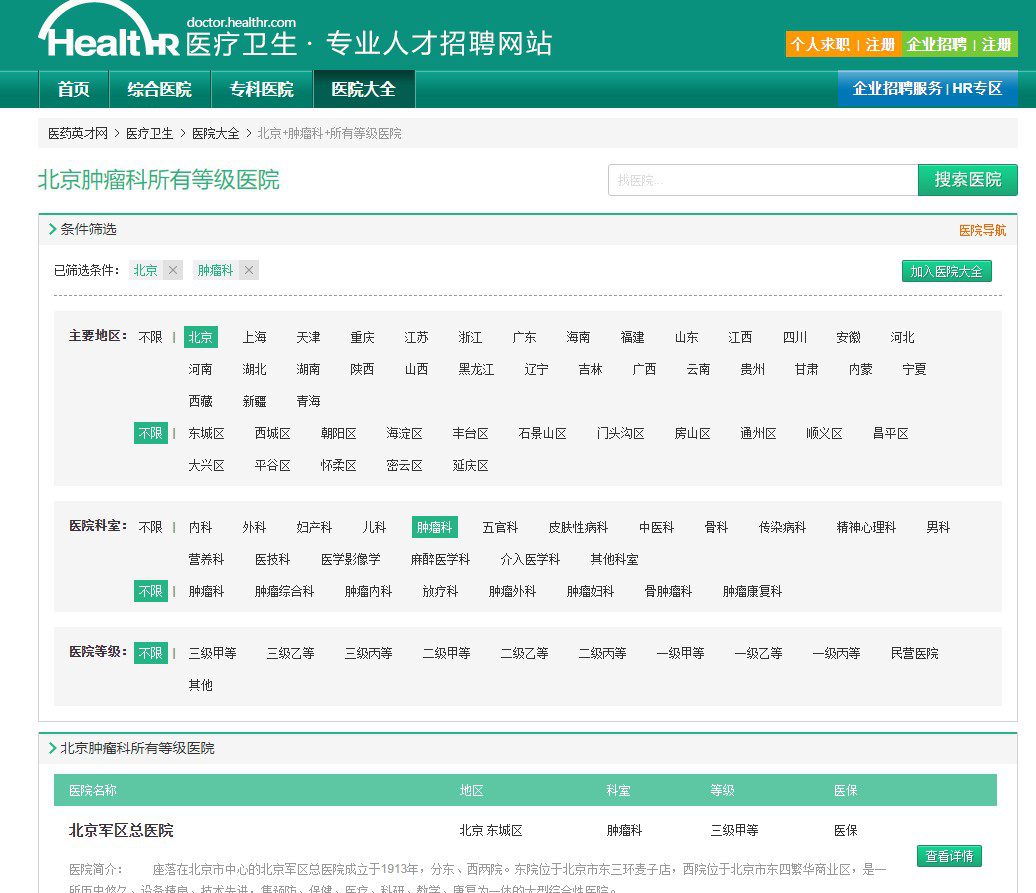Viewport: 1036px width, 893px height.
Task: Select 其他 hospital level
Action: [200, 685]
